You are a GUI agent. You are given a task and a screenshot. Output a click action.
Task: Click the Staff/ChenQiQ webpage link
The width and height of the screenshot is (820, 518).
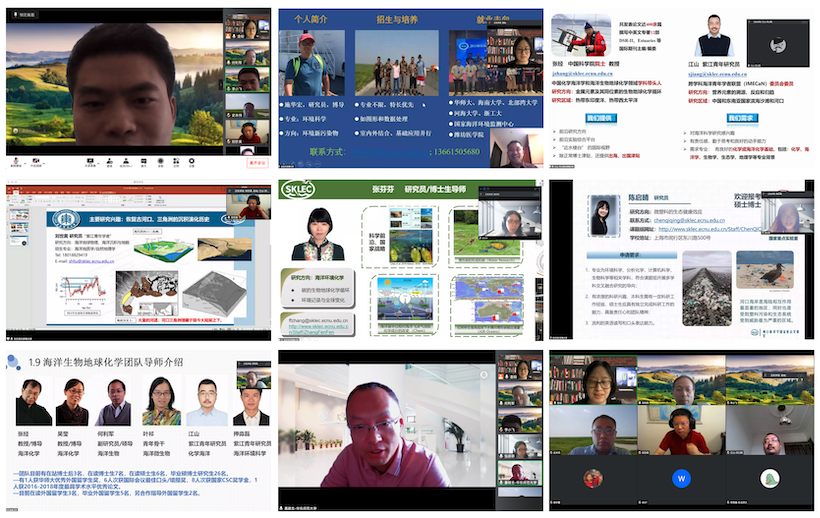tap(710, 229)
